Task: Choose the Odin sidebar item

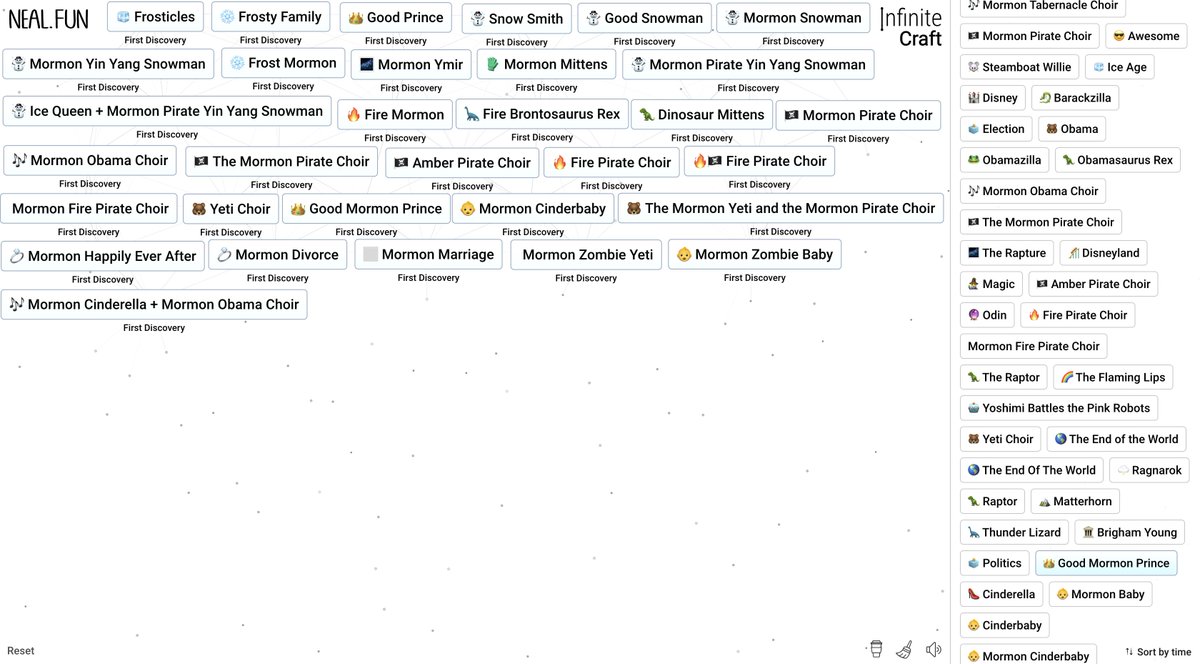Action: click(x=988, y=315)
